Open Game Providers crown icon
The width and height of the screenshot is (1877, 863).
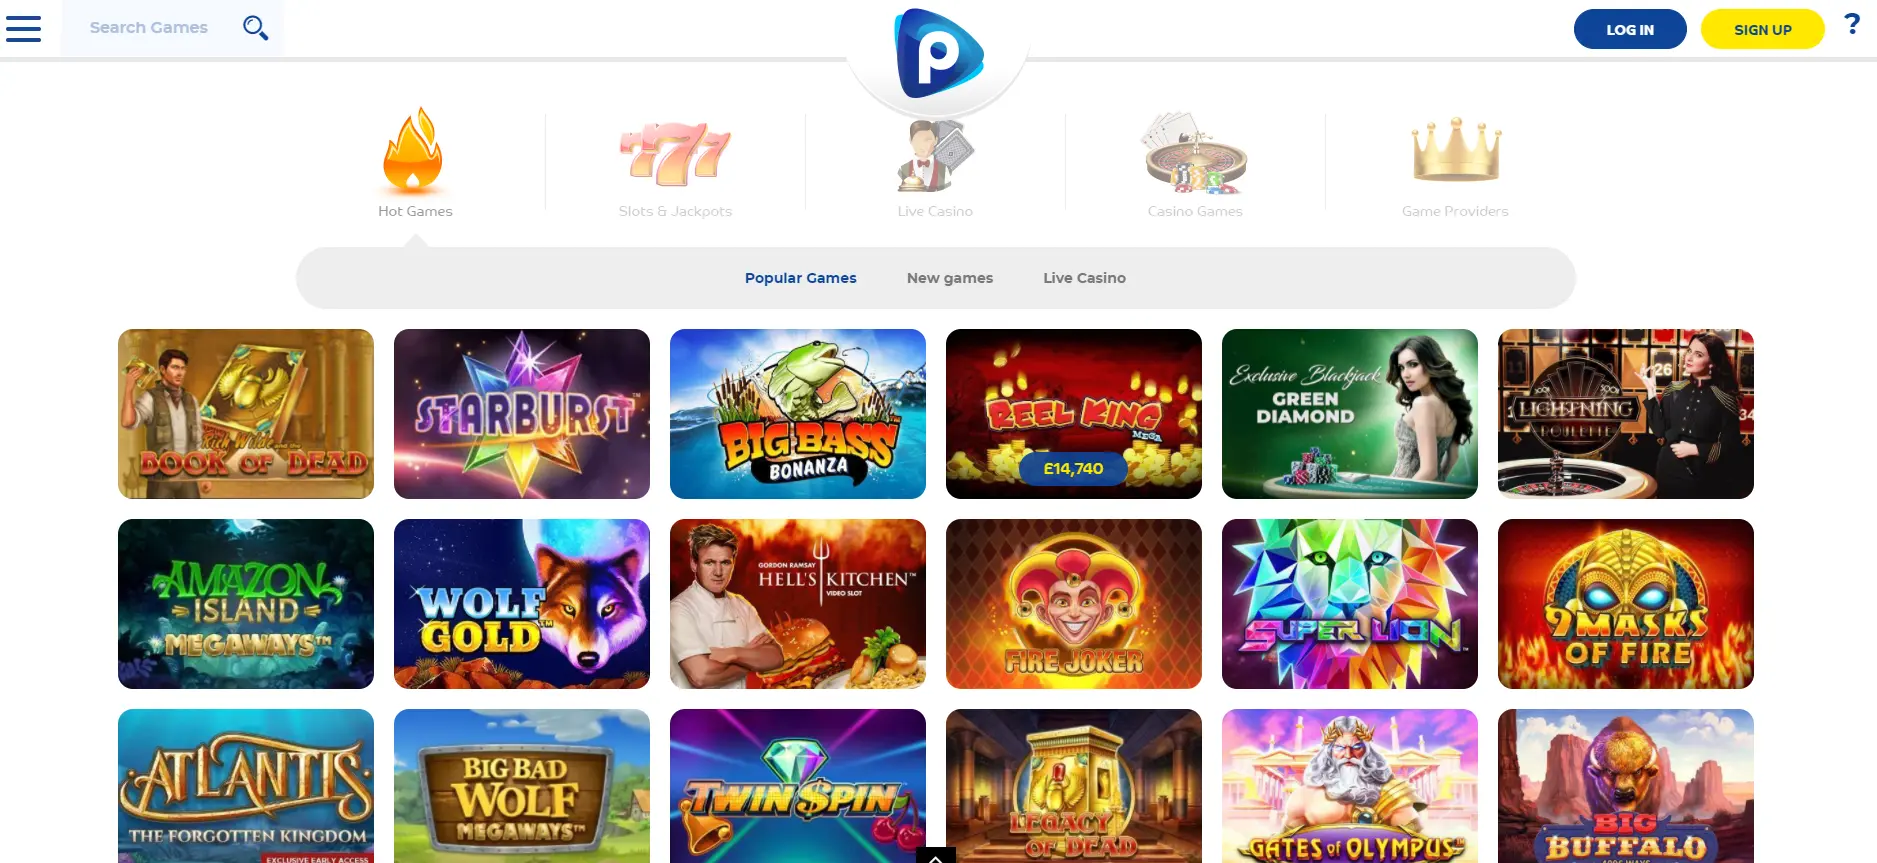click(x=1455, y=150)
